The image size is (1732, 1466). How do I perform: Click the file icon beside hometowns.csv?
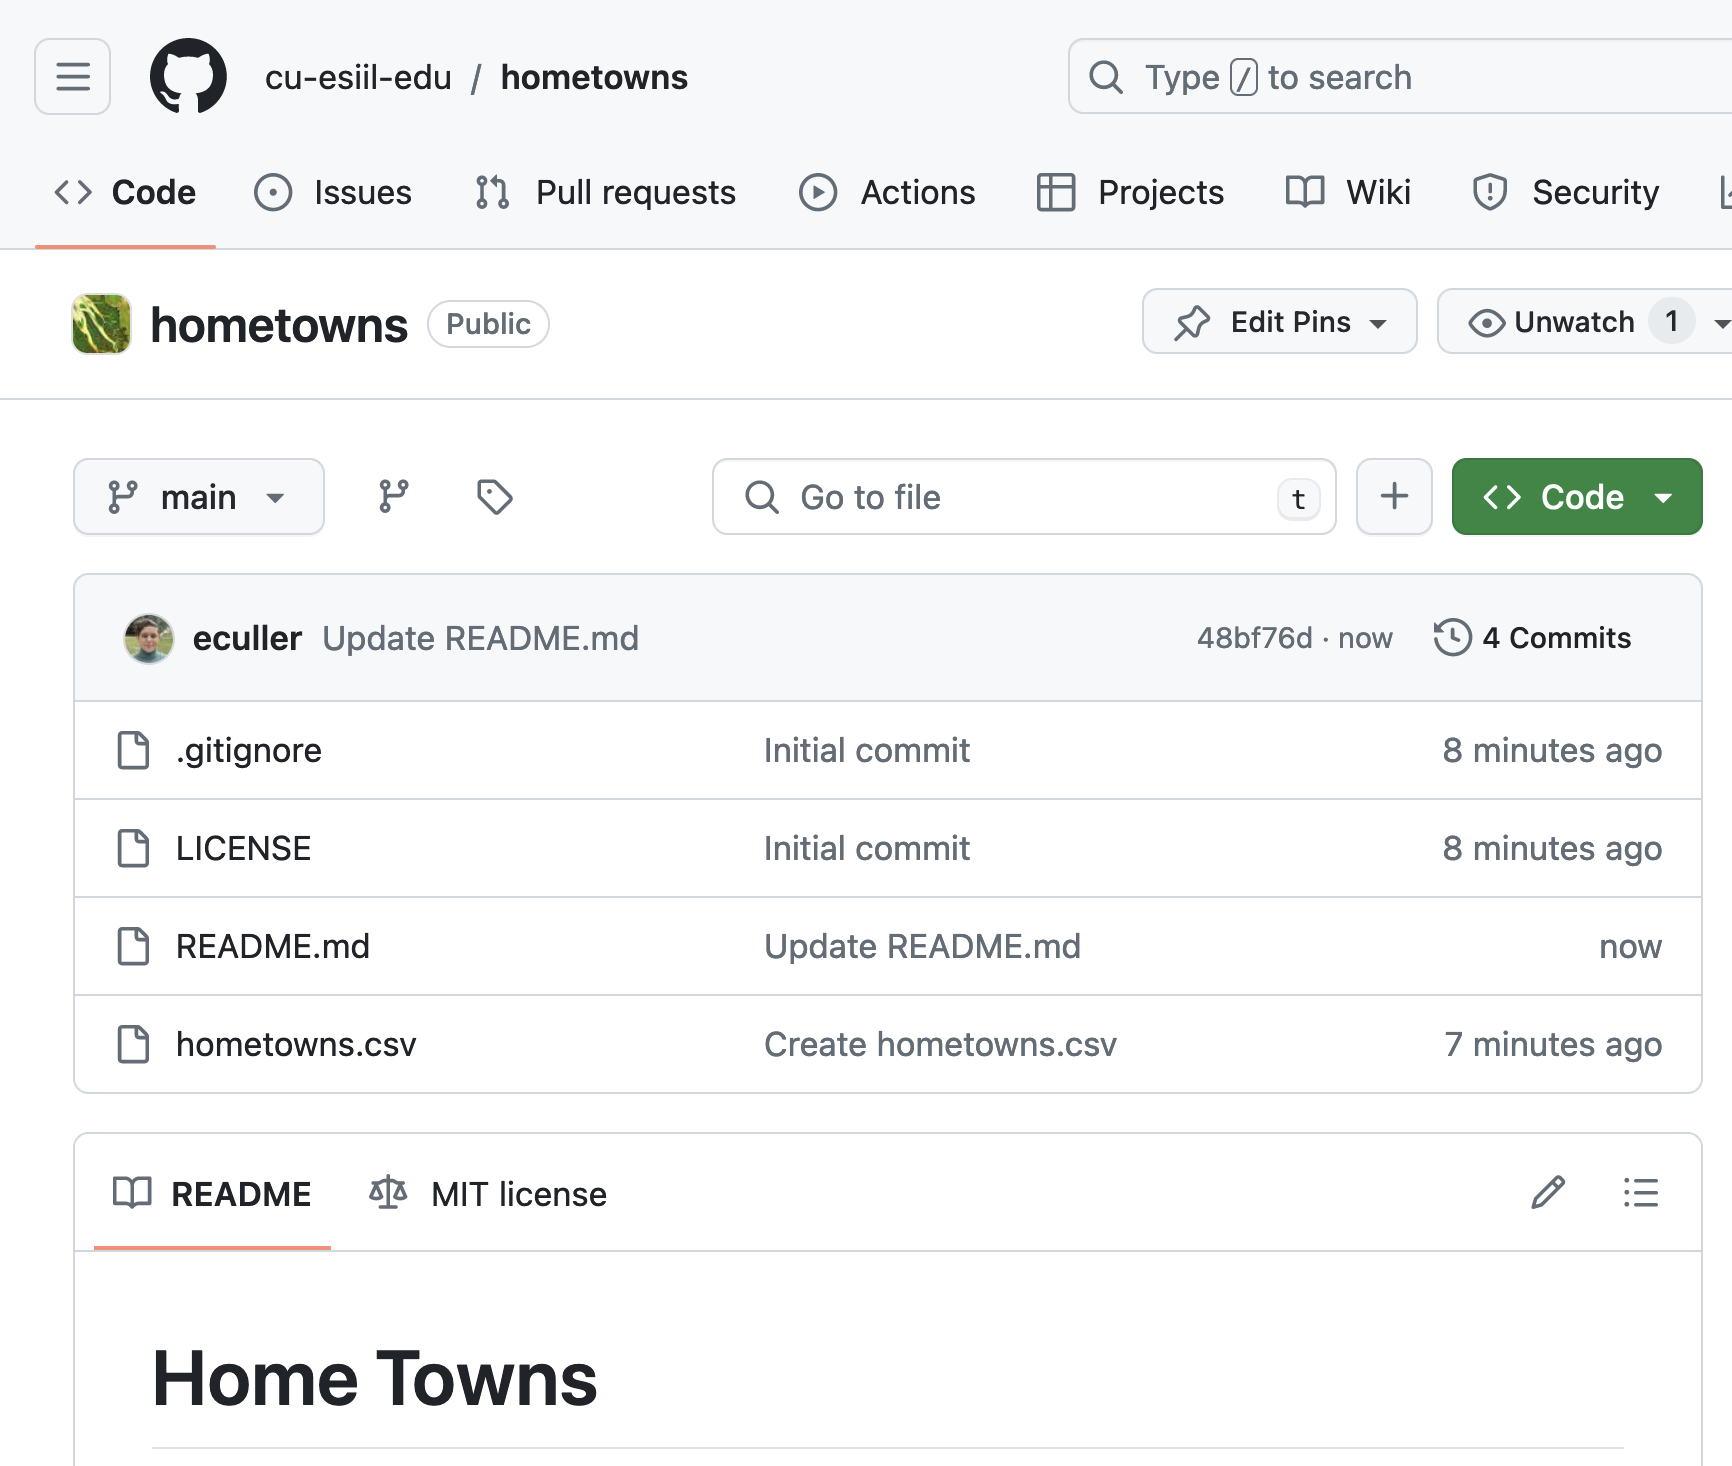(134, 1044)
